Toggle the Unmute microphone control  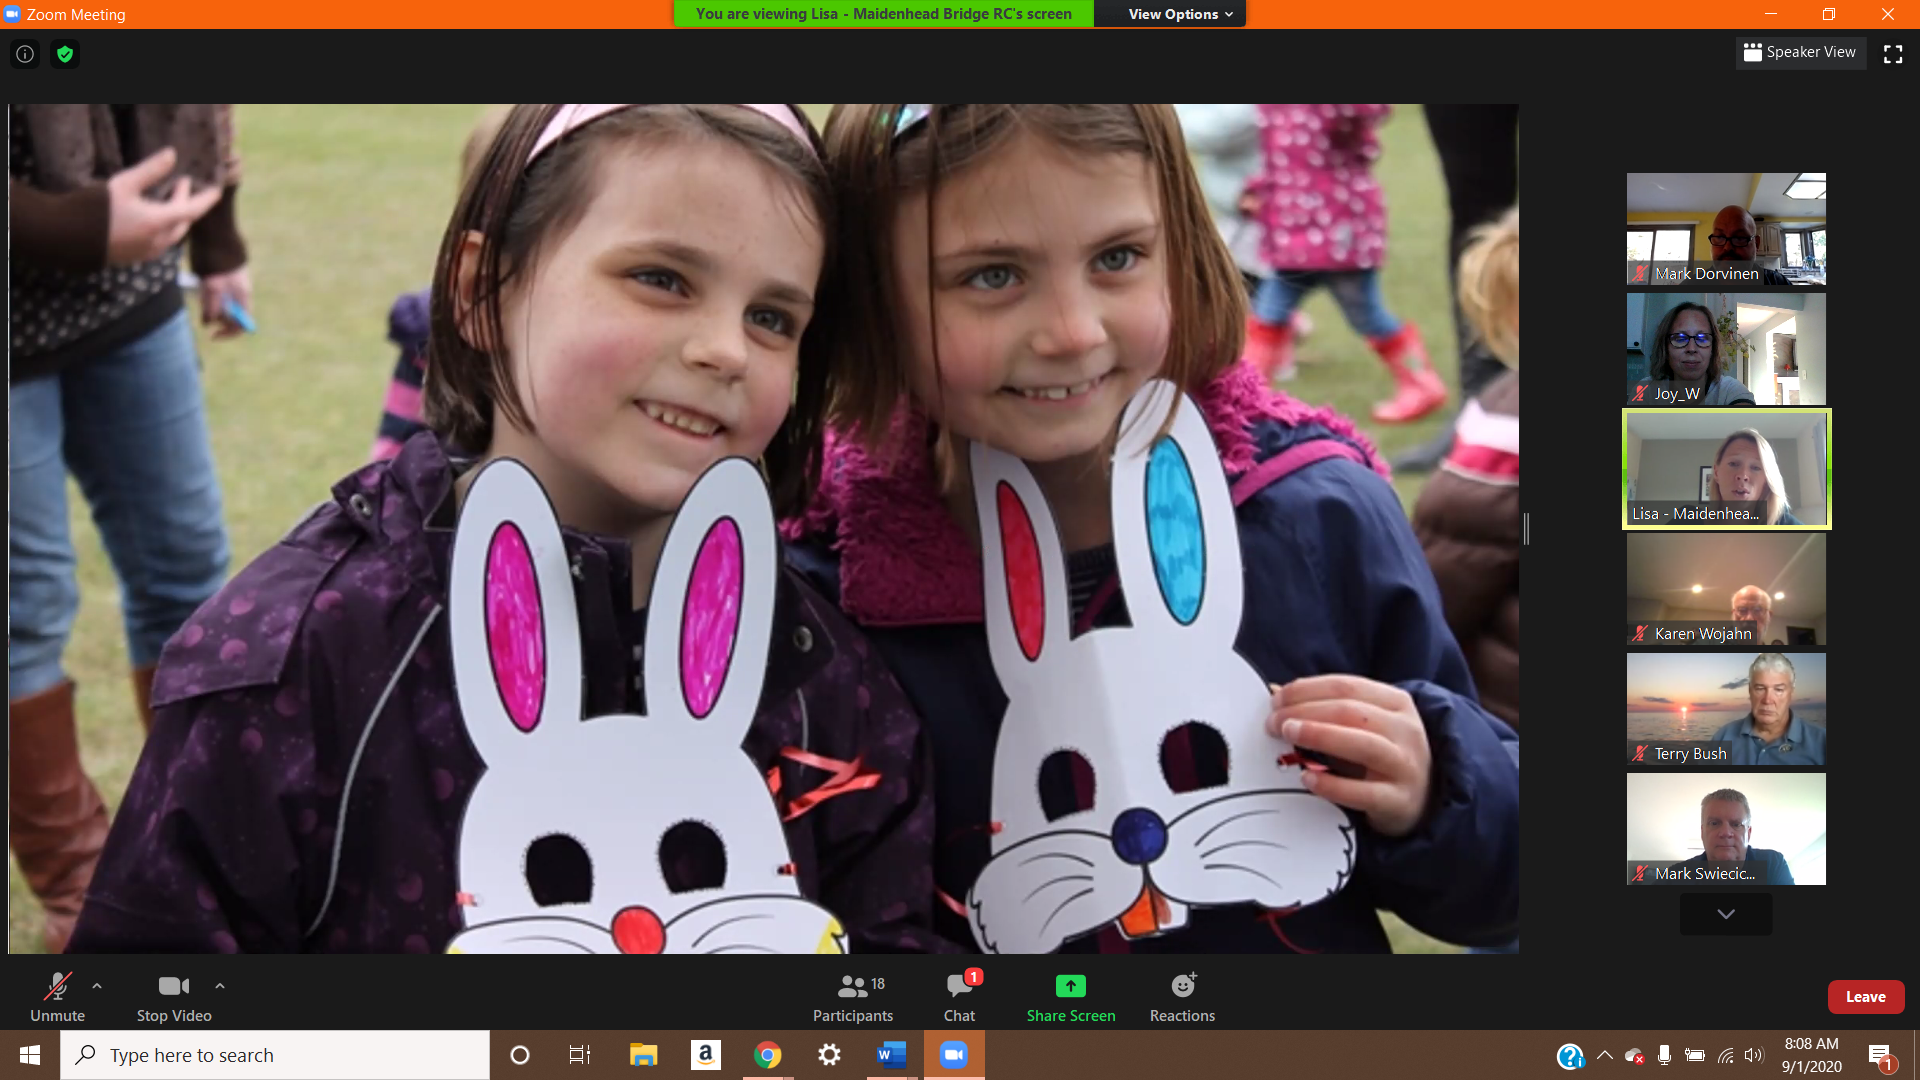point(57,997)
